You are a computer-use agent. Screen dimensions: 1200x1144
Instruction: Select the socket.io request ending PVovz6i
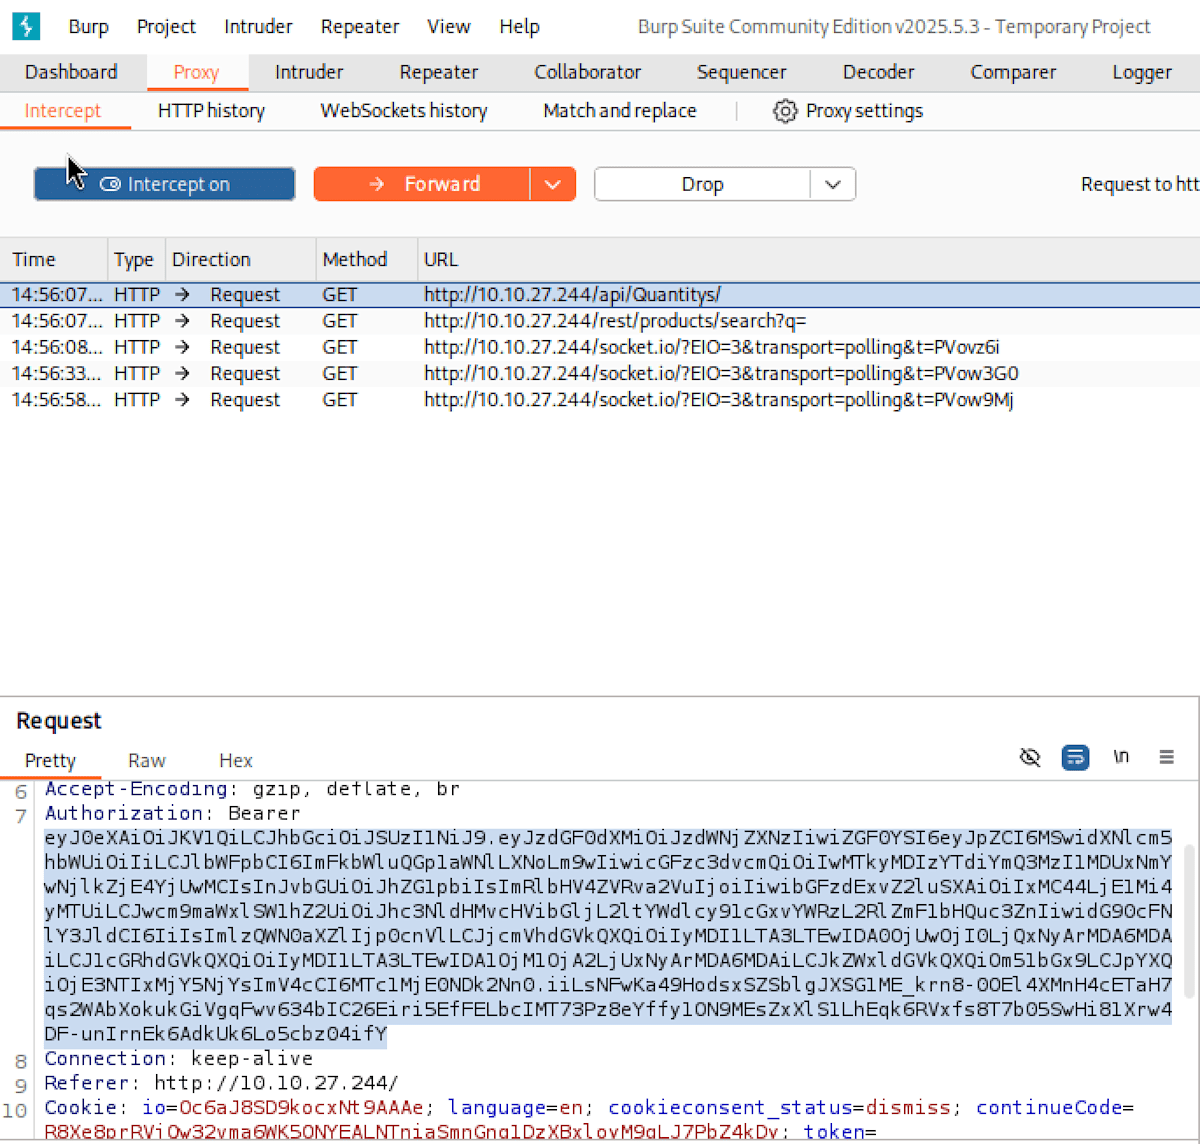coord(600,347)
